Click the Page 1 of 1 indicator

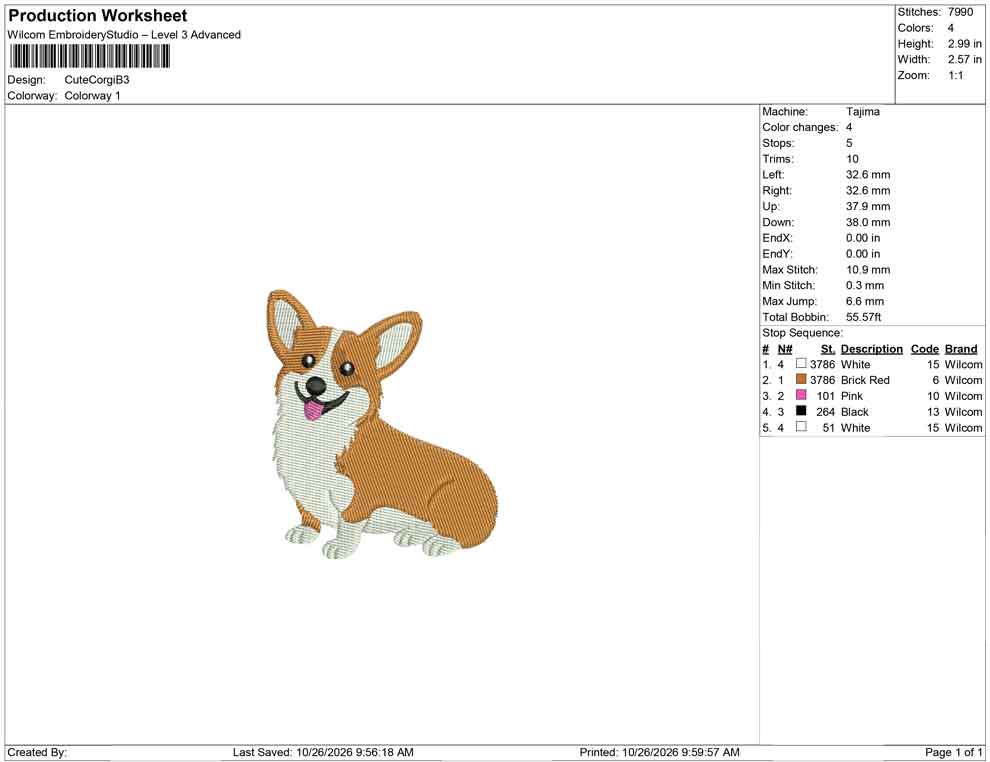(953, 752)
